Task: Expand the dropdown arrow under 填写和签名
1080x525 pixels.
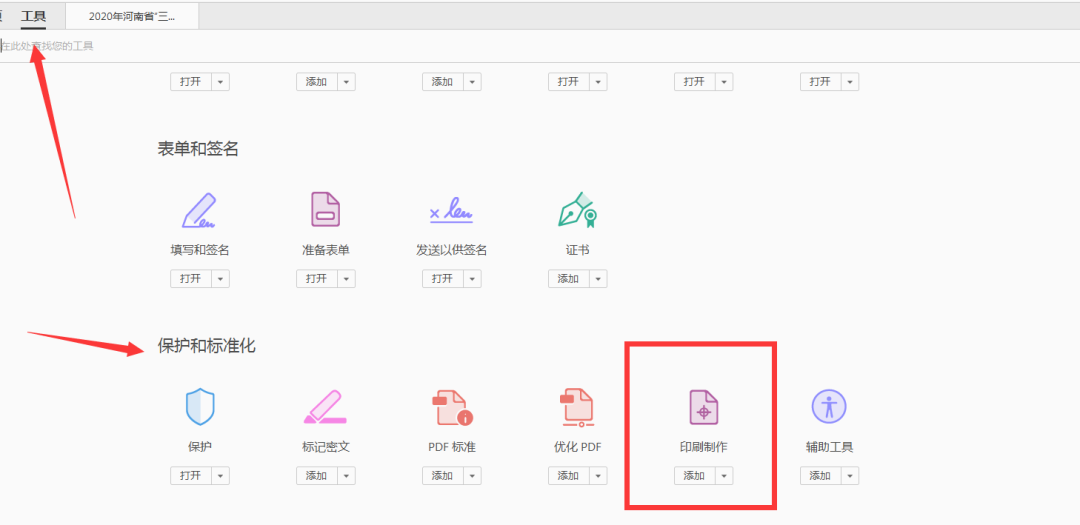Action: tap(220, 279)
